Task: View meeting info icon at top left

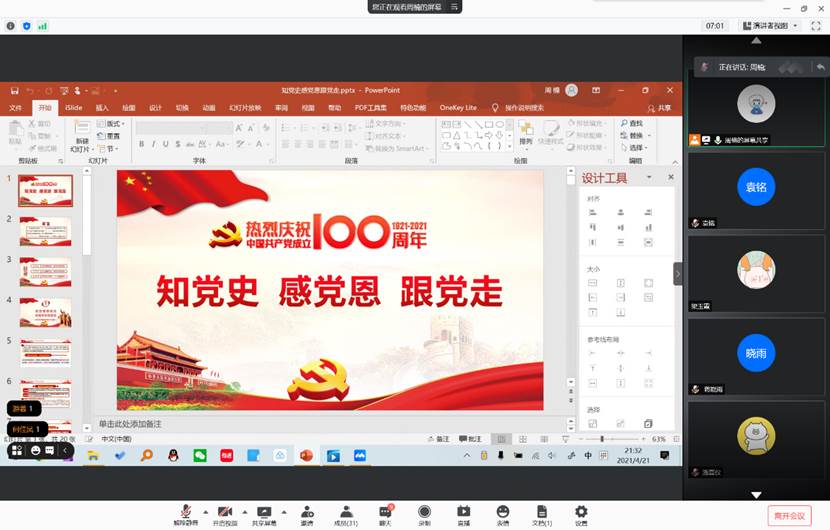Action: (11, 26)
